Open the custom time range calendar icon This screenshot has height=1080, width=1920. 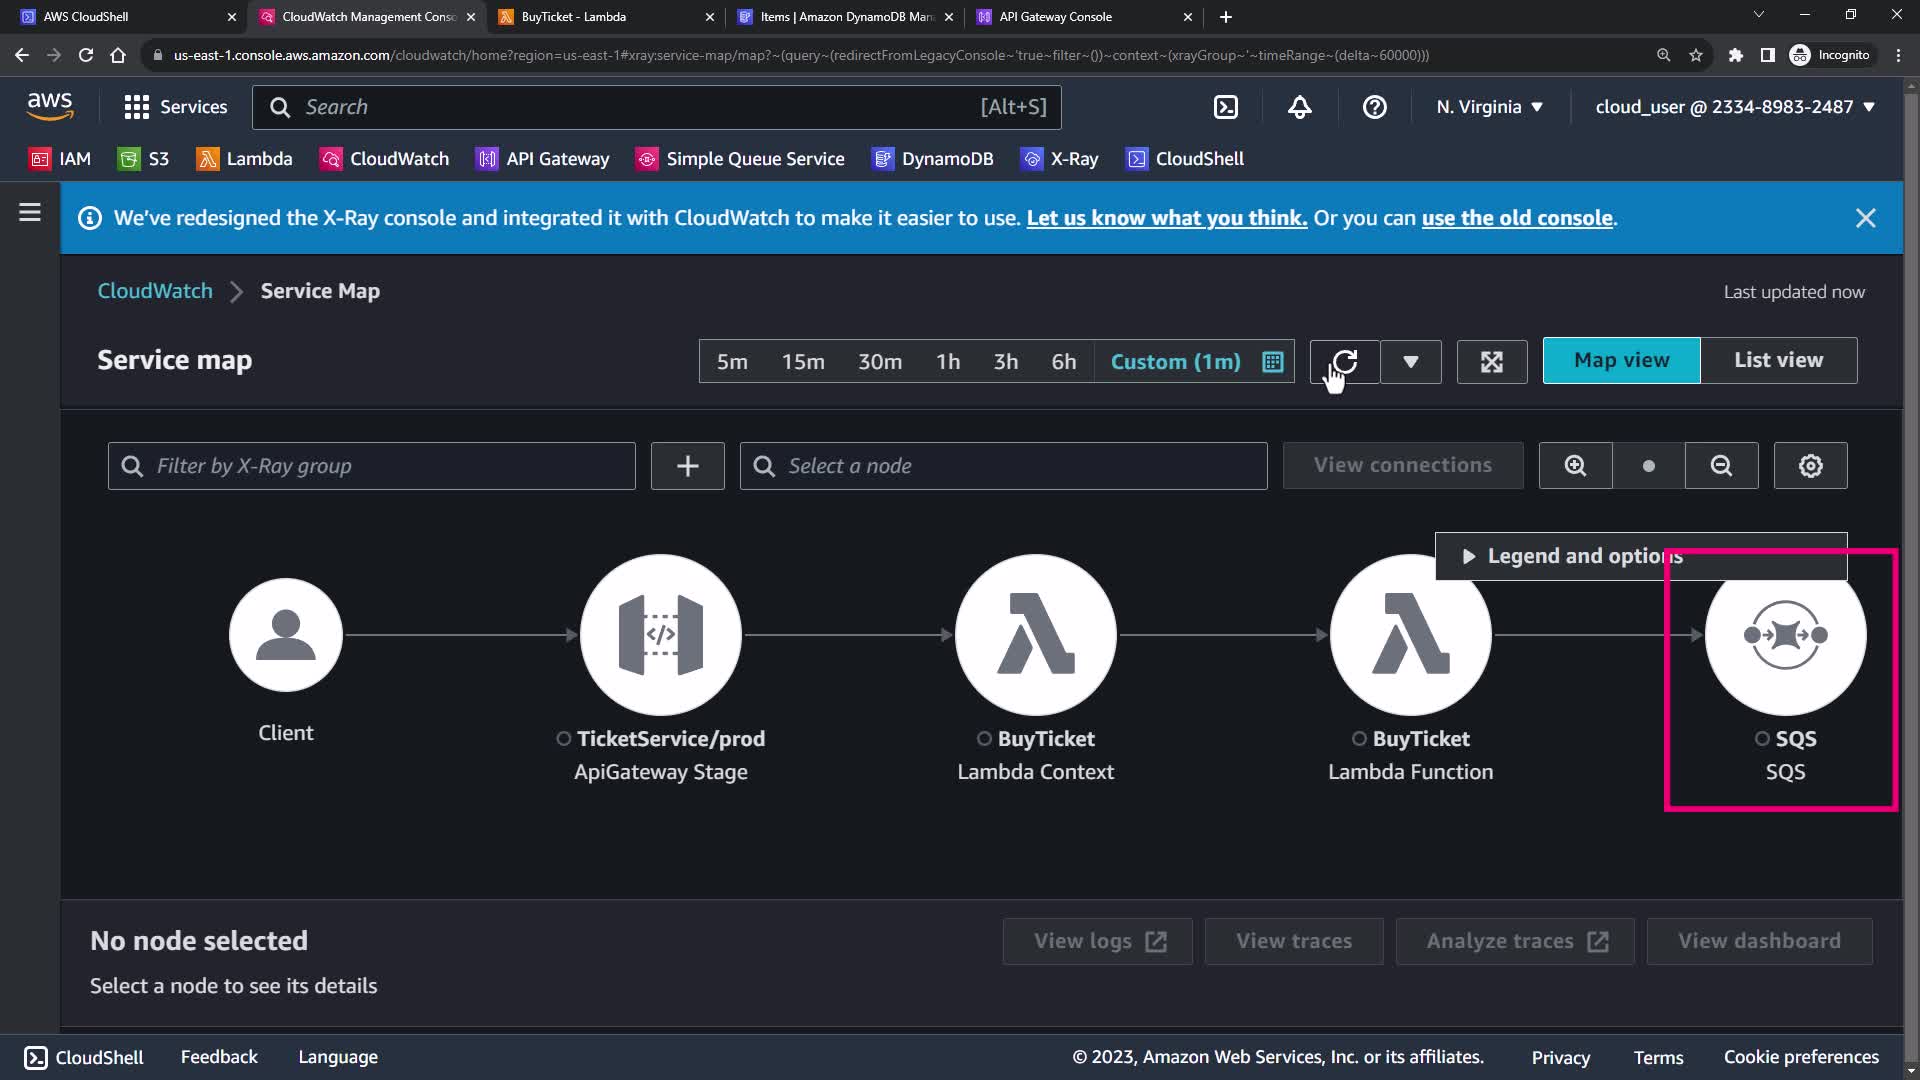tap(1272, 362)
